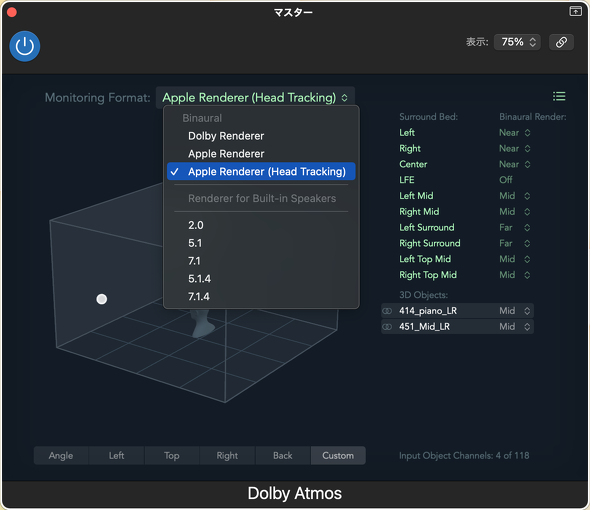Select the white object dot in 3D view

coord(102,299)
